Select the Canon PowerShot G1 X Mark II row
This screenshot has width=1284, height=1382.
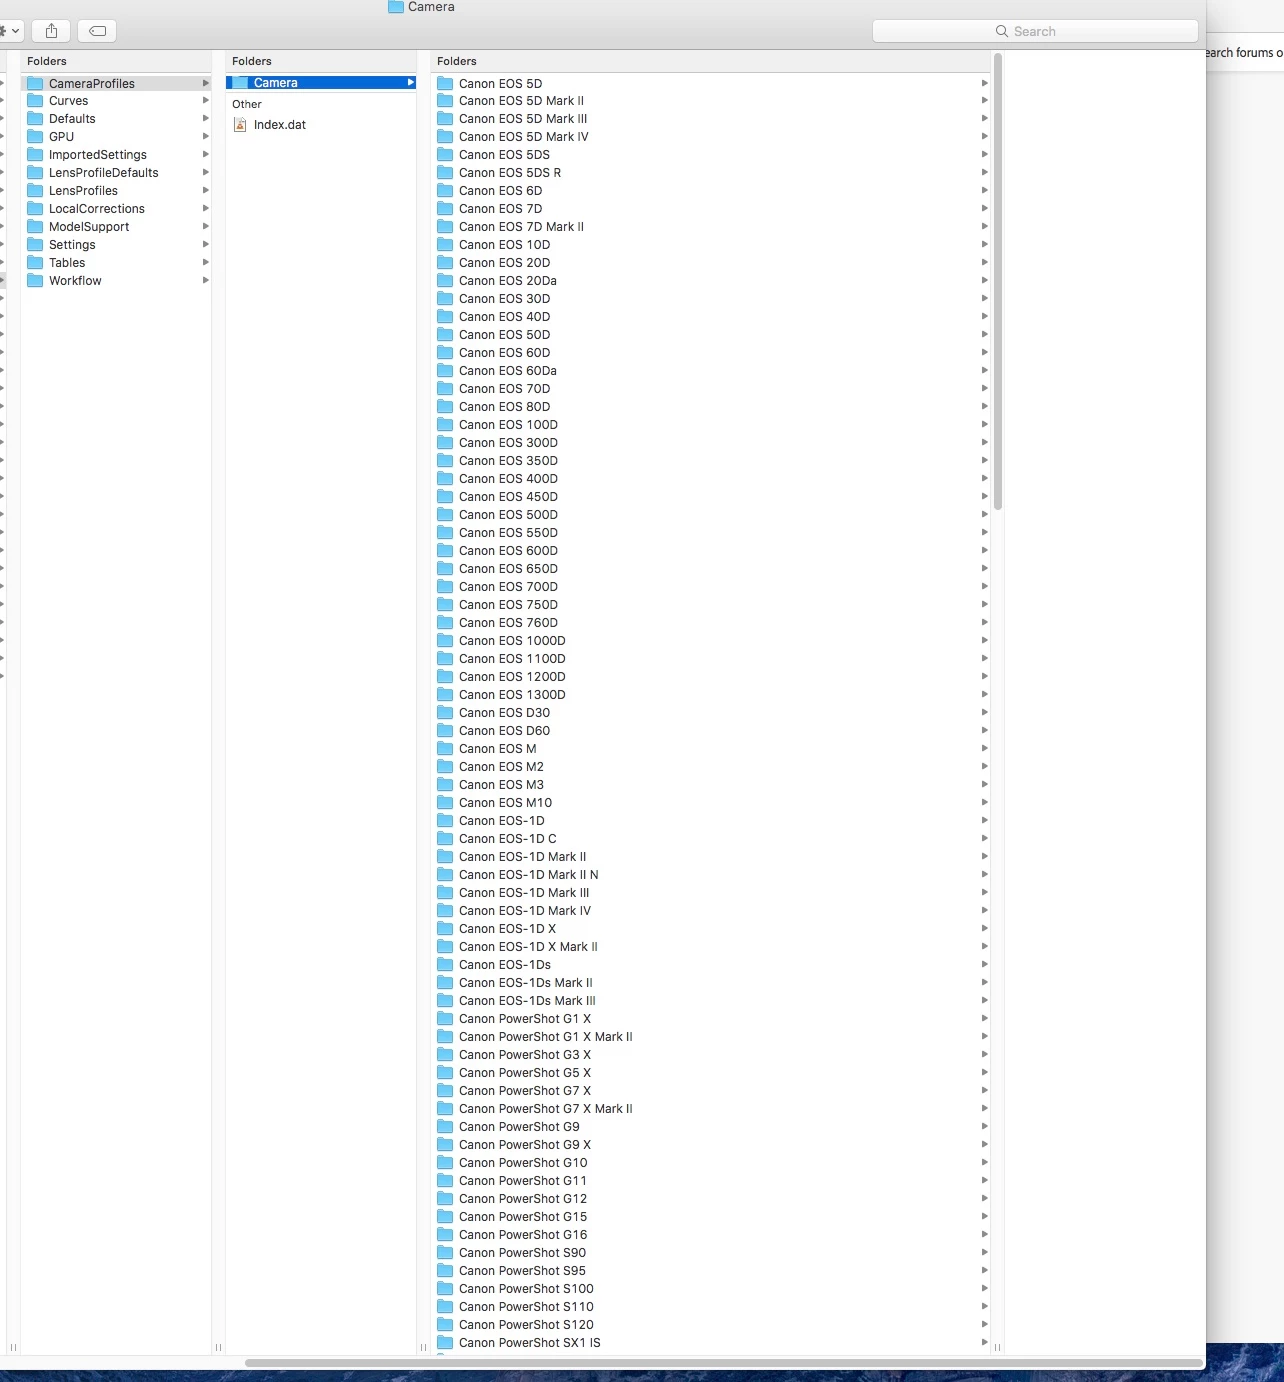712,1036
